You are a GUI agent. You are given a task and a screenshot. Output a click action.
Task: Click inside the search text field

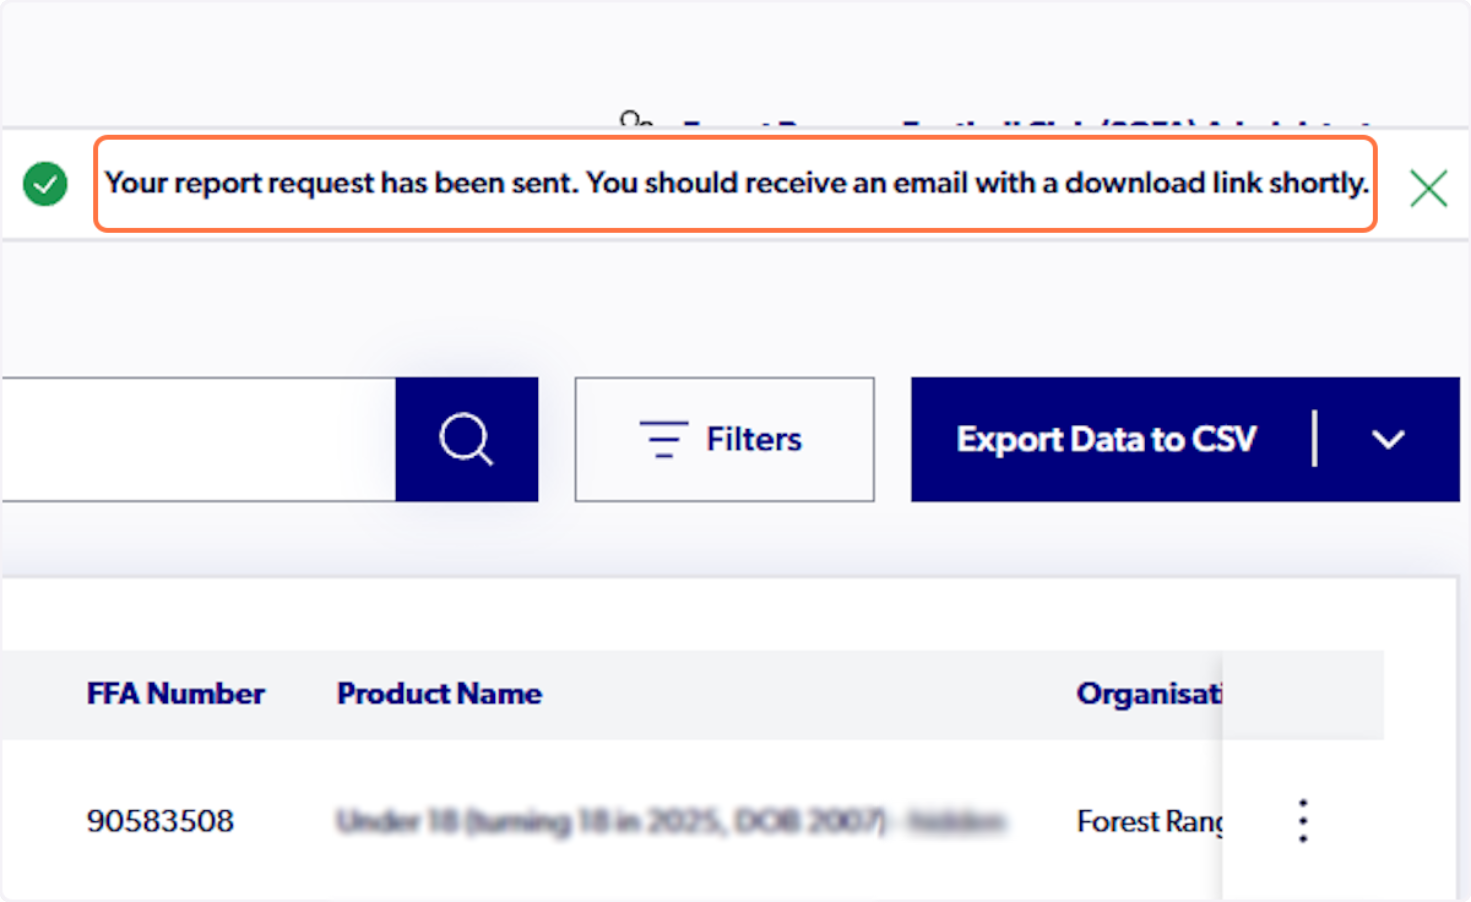click(198, 439)
